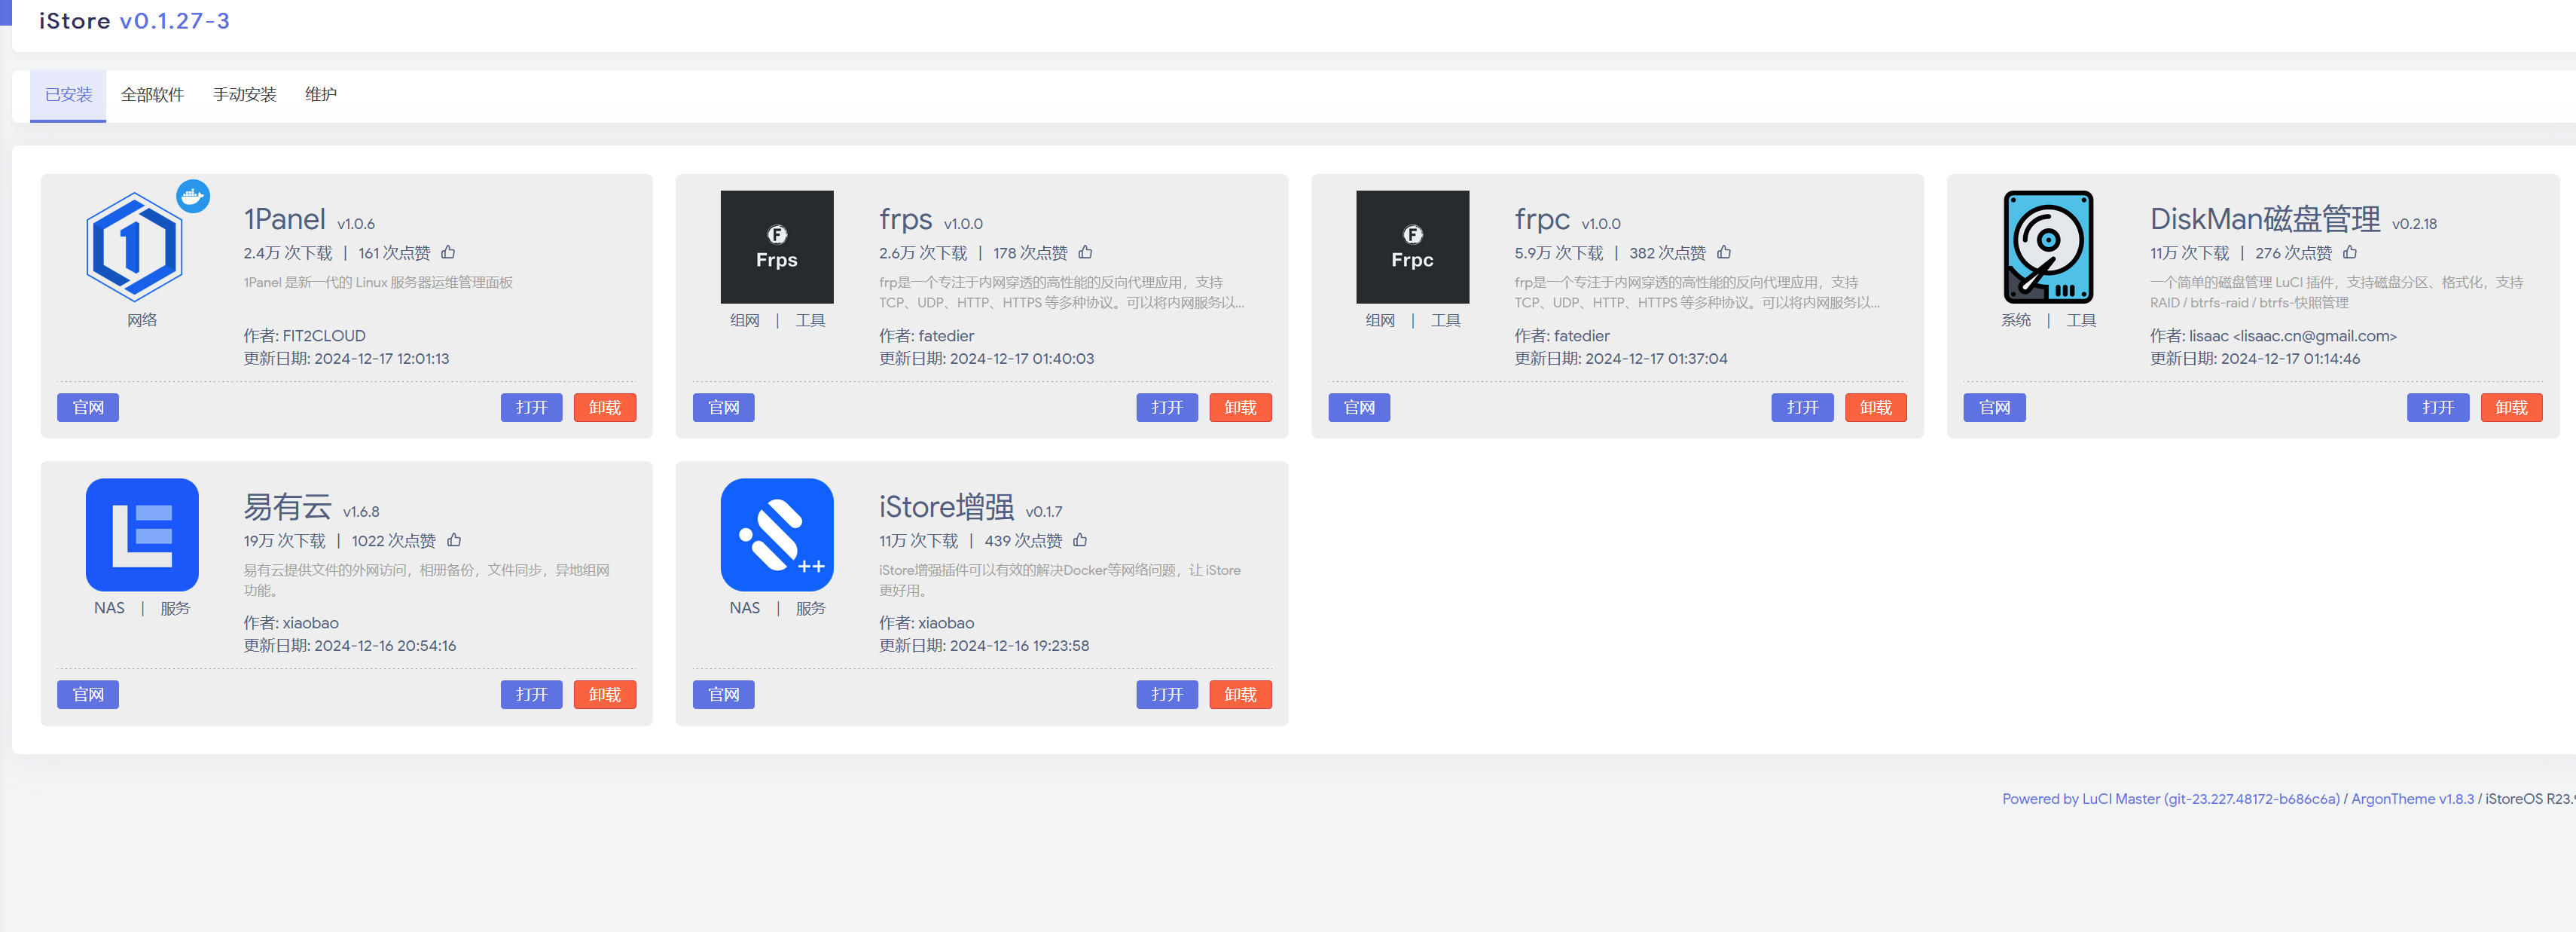Click the 网络 category under 1Panel
2576x932 pixels.
142,320
